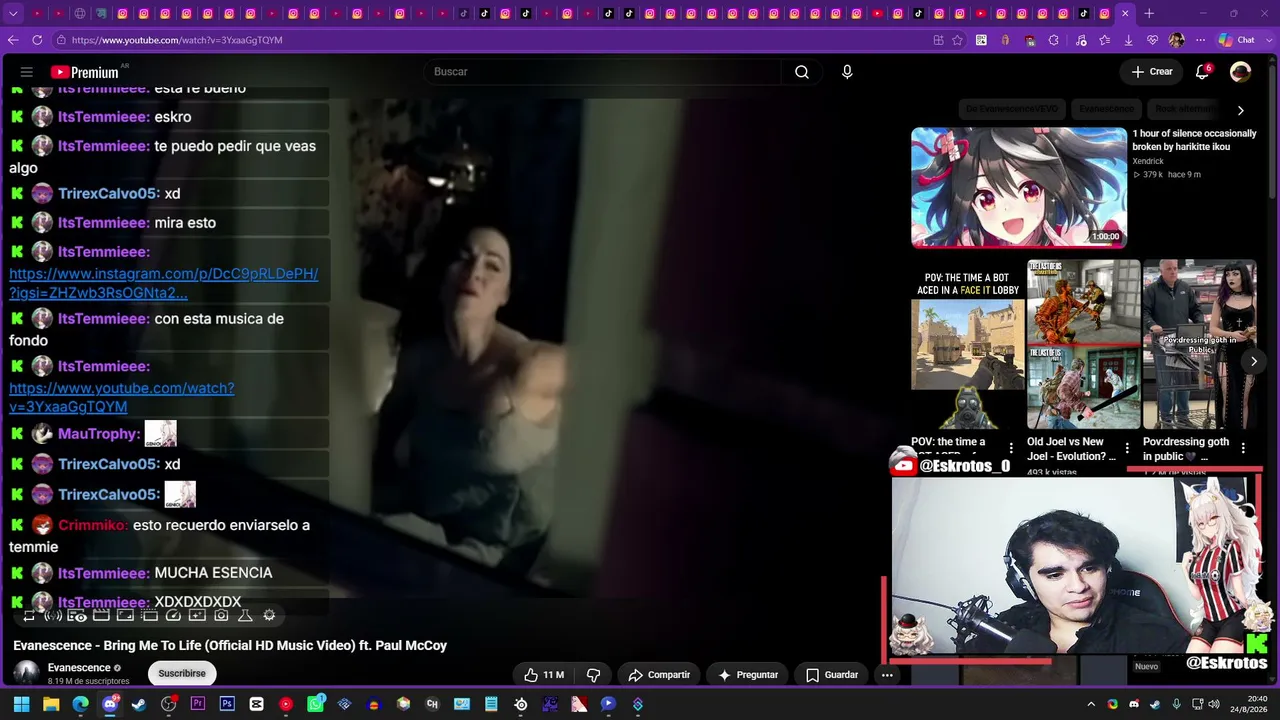Click the YouTube search magnifier button

click(802, 72)
